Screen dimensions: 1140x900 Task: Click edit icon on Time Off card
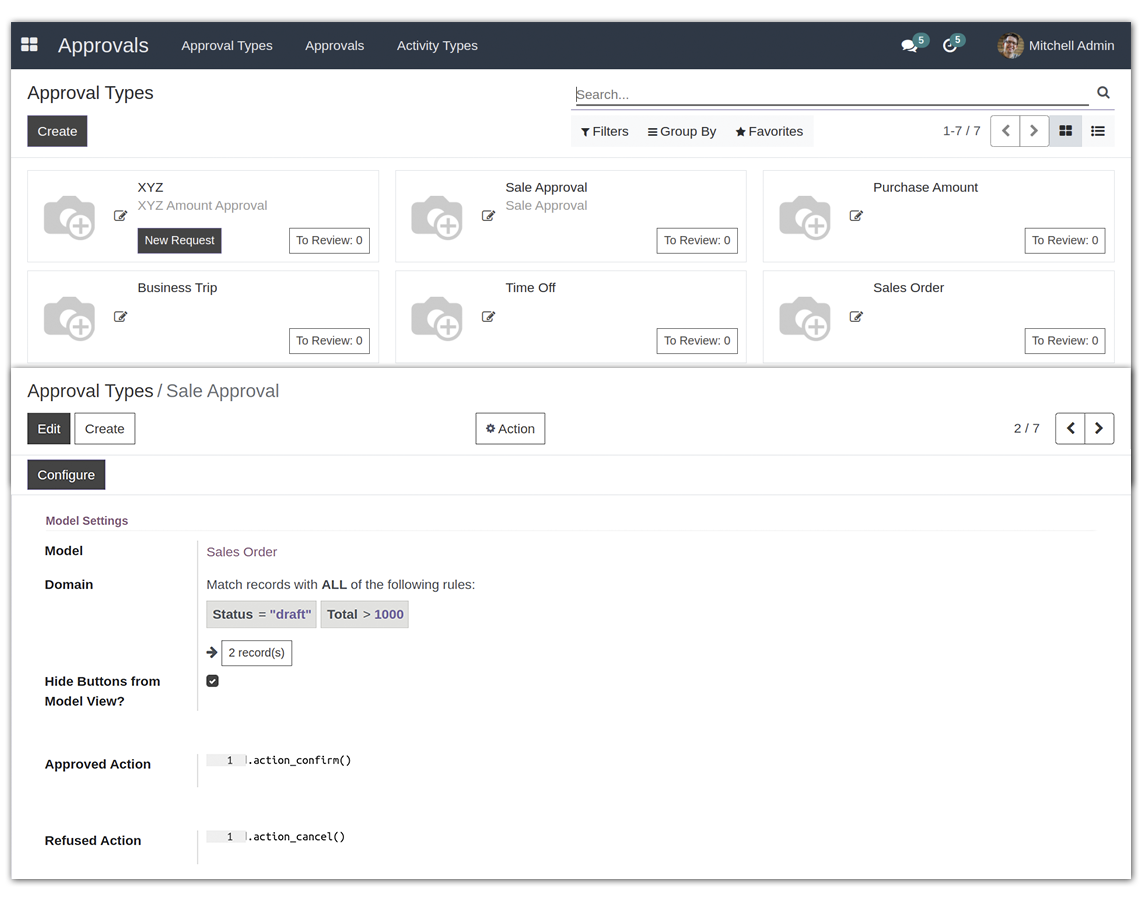point(488,317)
